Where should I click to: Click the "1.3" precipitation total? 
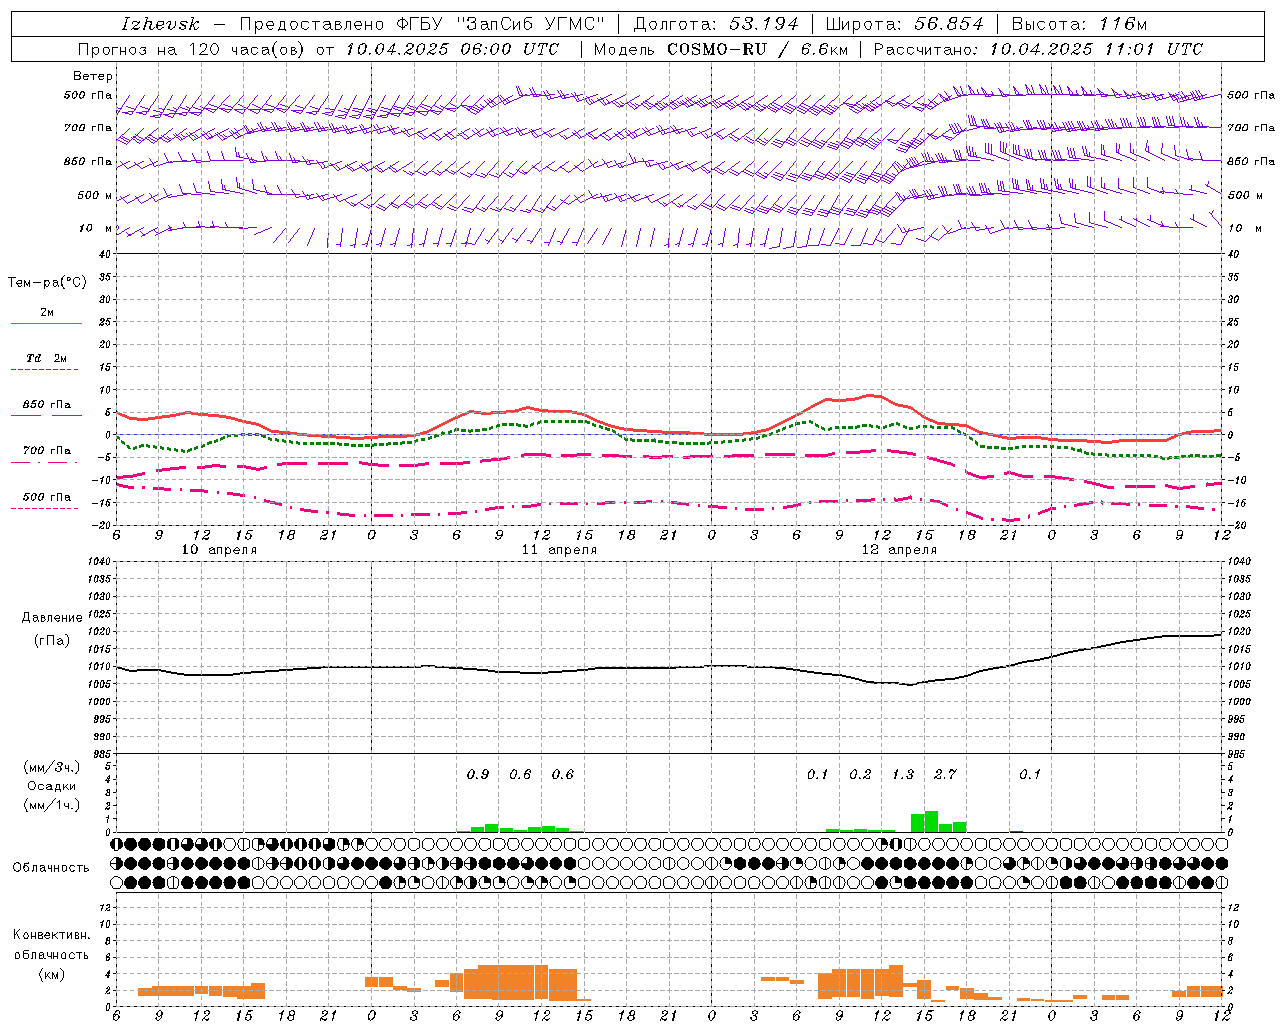(903, 774)
